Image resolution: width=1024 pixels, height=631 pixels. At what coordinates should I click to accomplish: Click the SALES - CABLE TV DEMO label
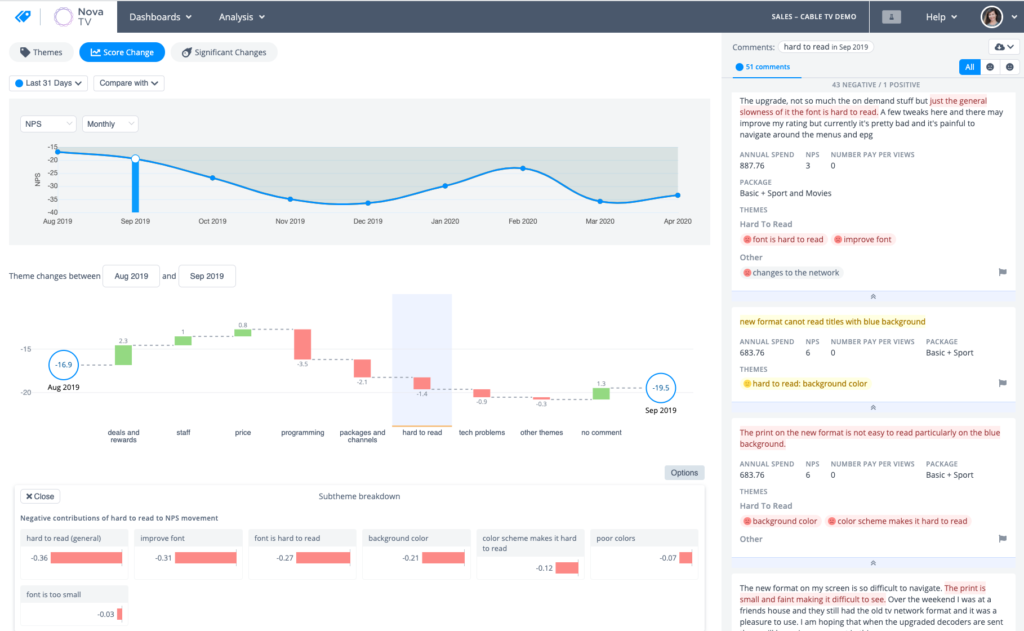813,17
